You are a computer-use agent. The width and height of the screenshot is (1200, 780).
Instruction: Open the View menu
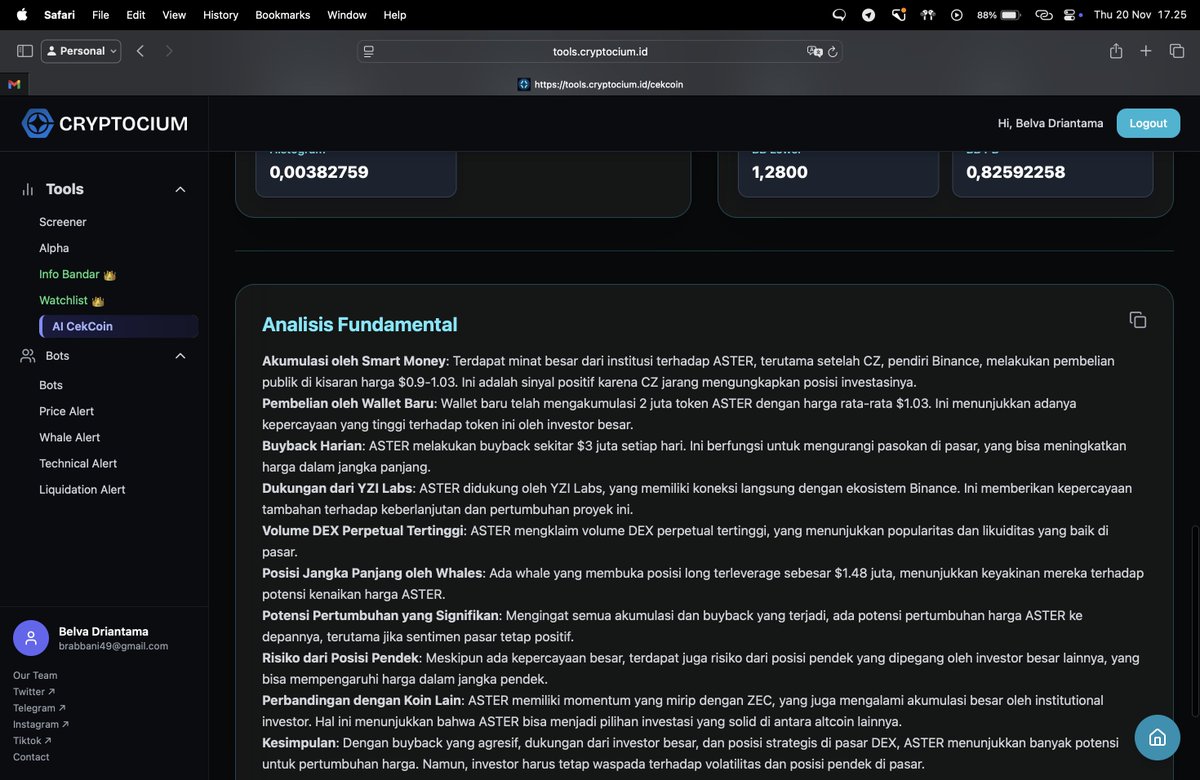point(174,15)
